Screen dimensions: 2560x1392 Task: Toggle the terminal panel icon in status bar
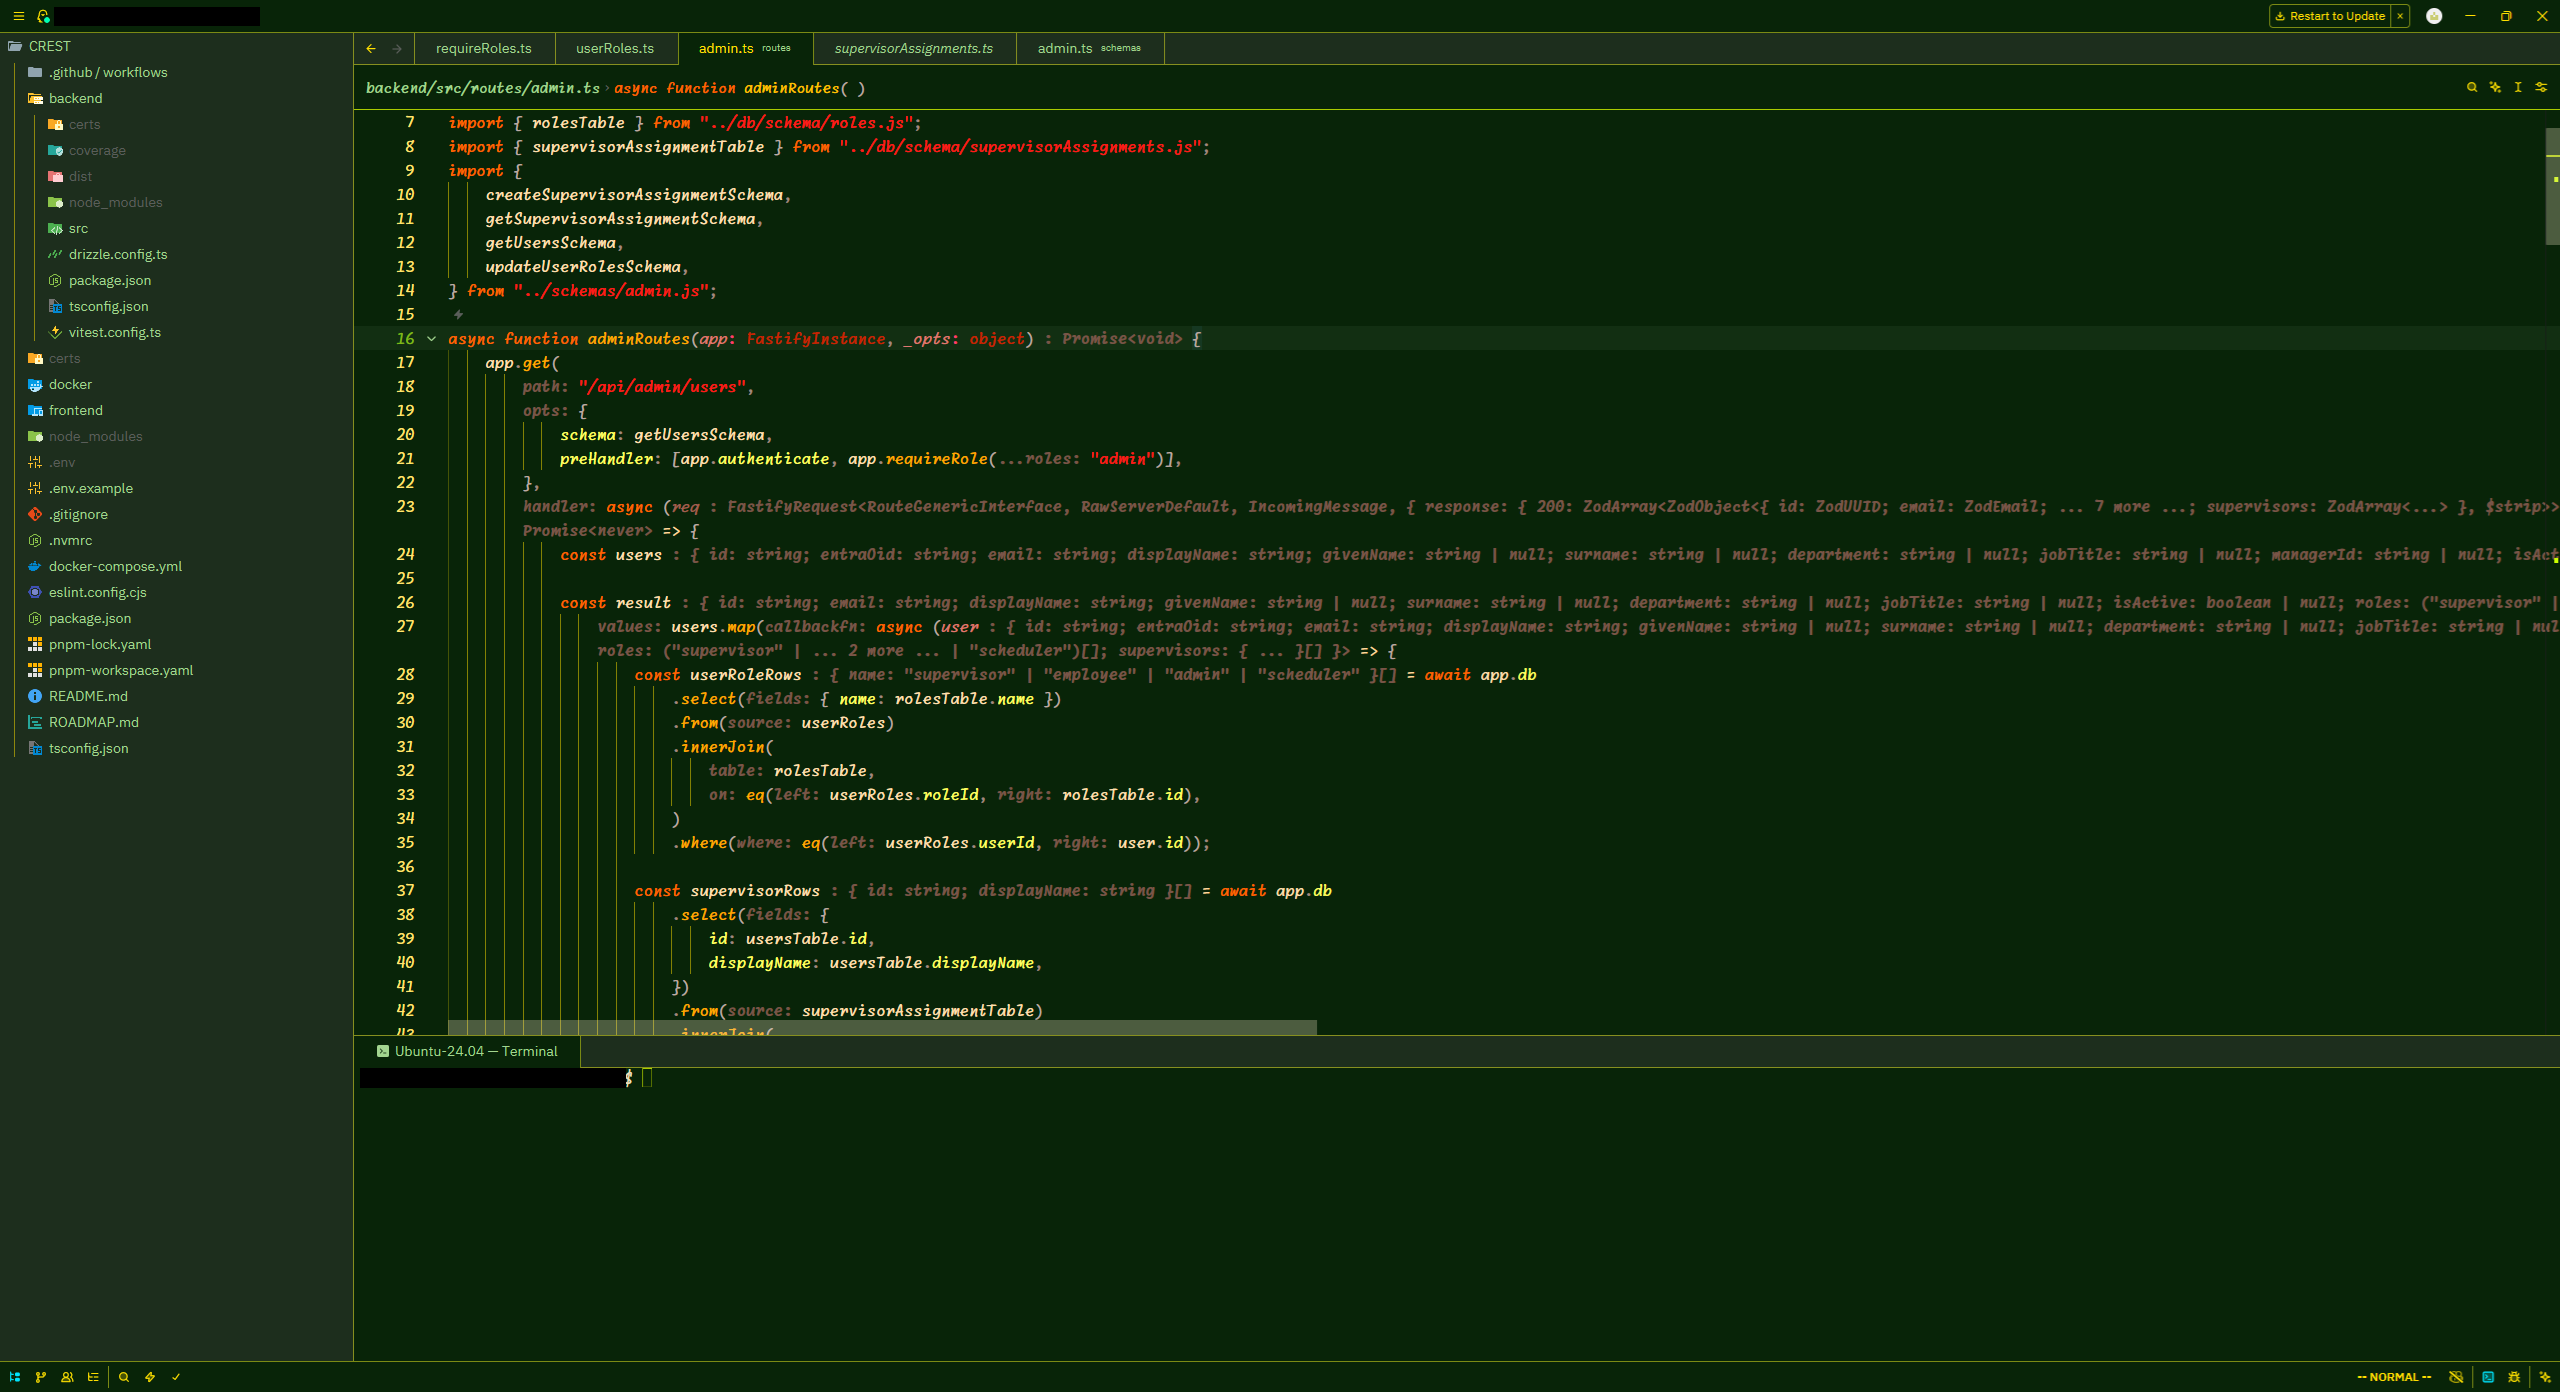(x=2488, y=1377)
